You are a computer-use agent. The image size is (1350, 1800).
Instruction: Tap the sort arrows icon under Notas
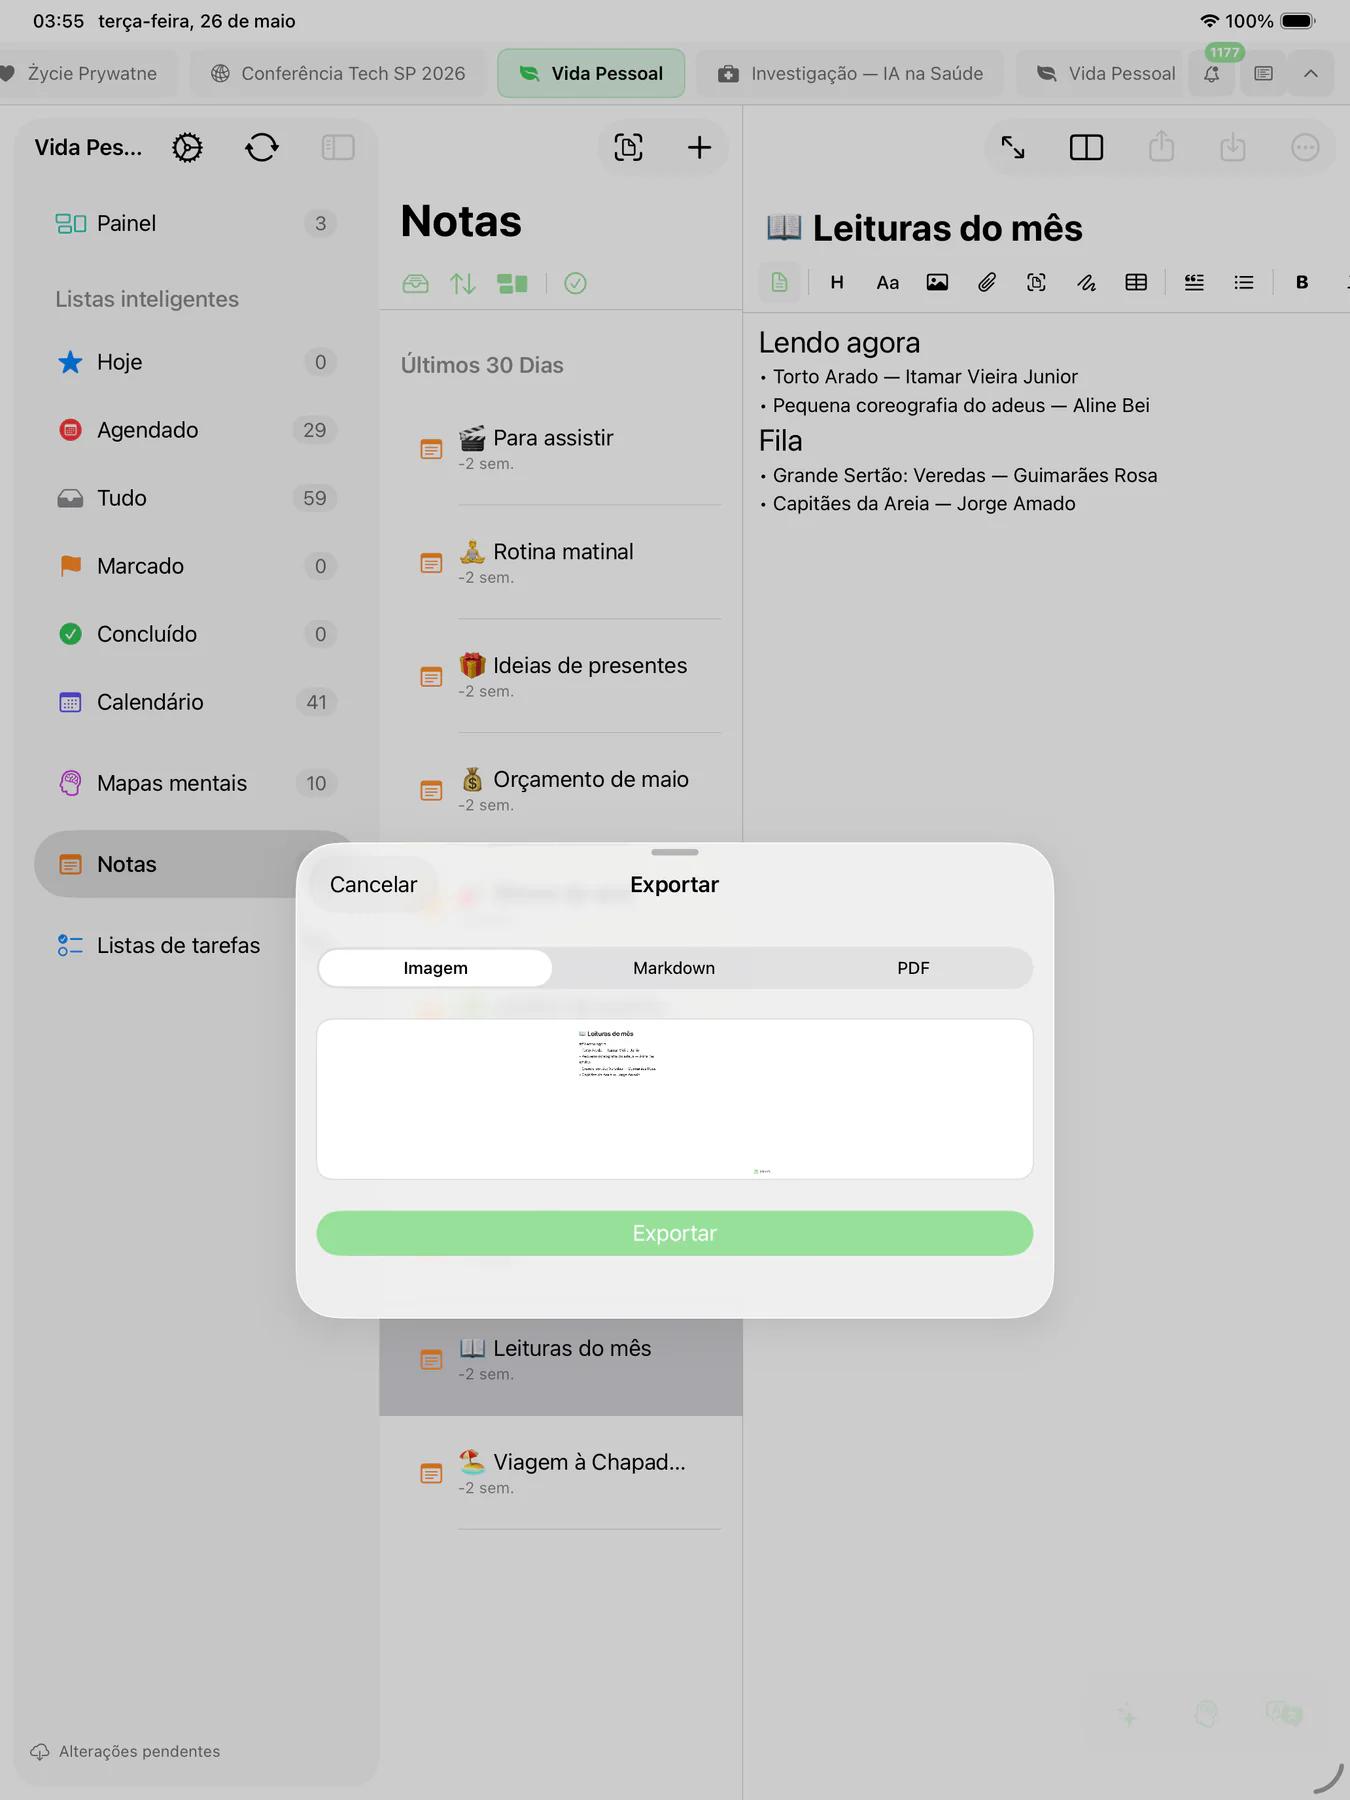[463, 284]
